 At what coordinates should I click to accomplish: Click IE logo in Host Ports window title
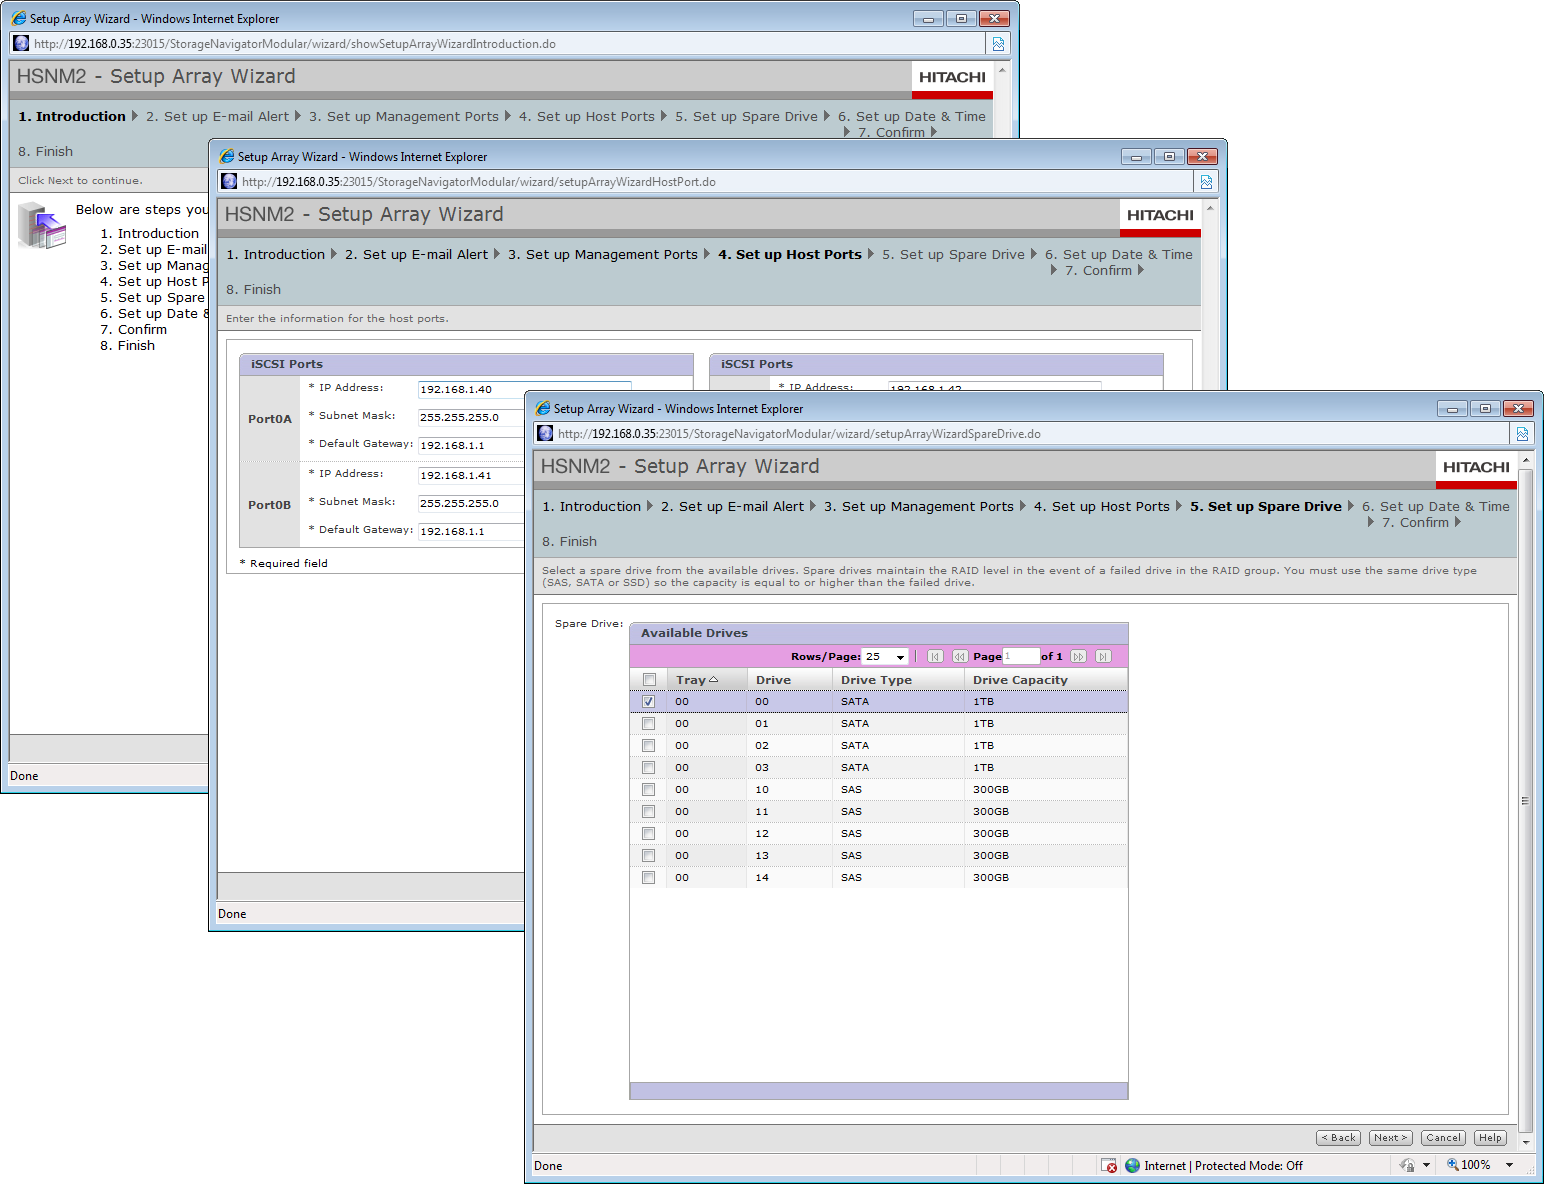coord(227,156)
